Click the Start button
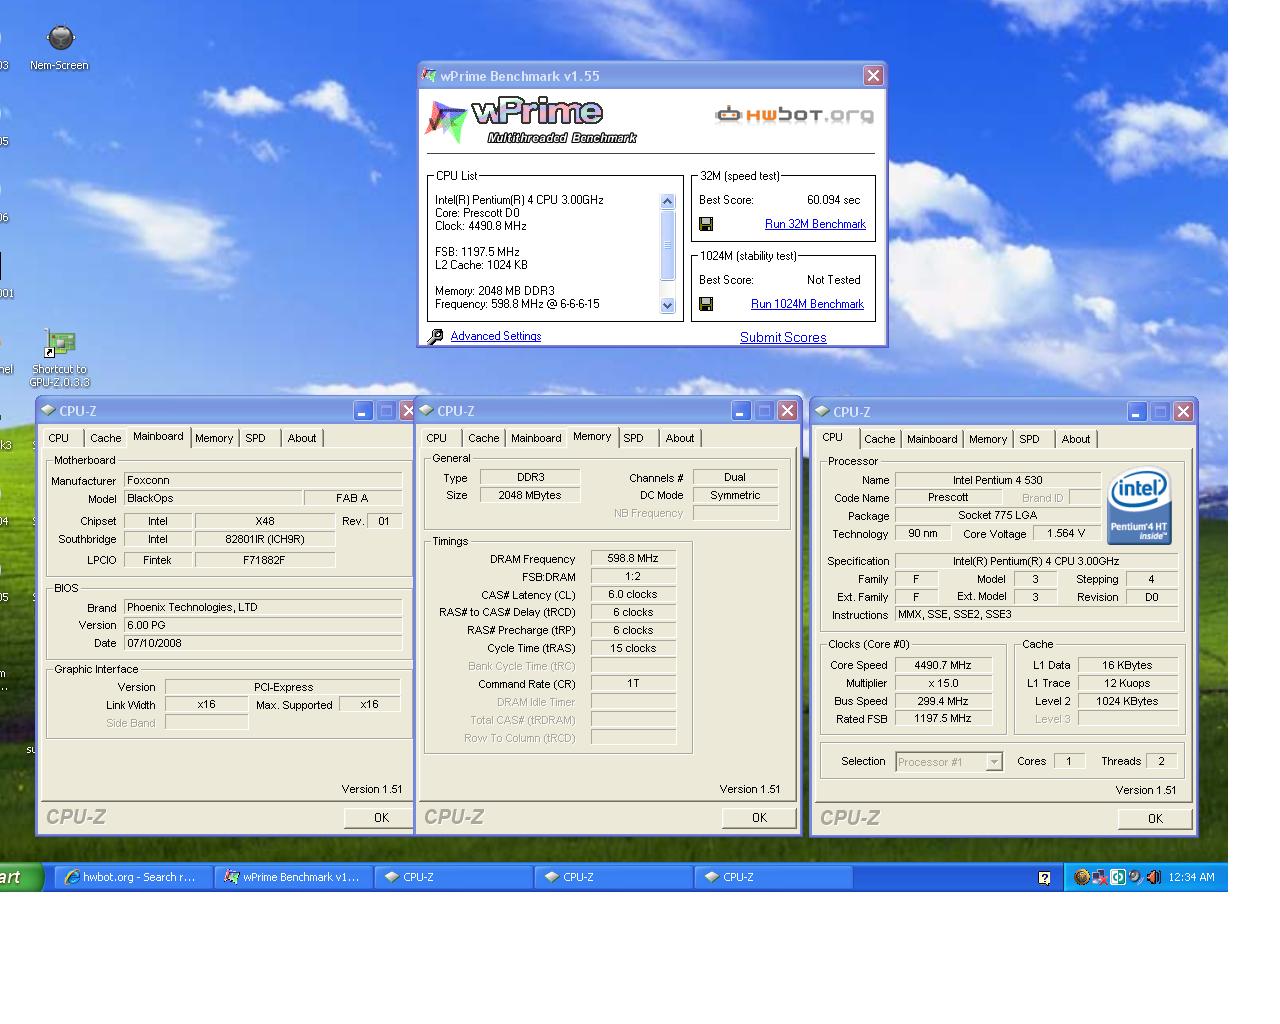This screenshot has height=1024, width=1280. tap(20, 877)
